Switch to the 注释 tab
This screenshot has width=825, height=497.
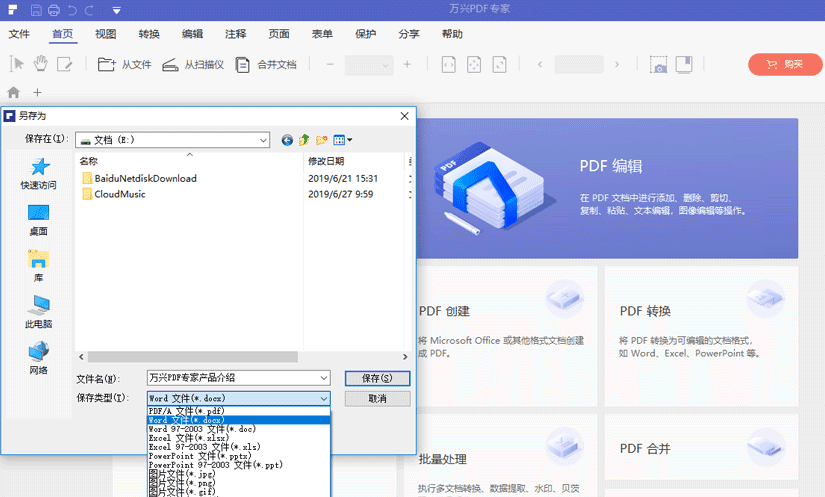coord(236,34)
